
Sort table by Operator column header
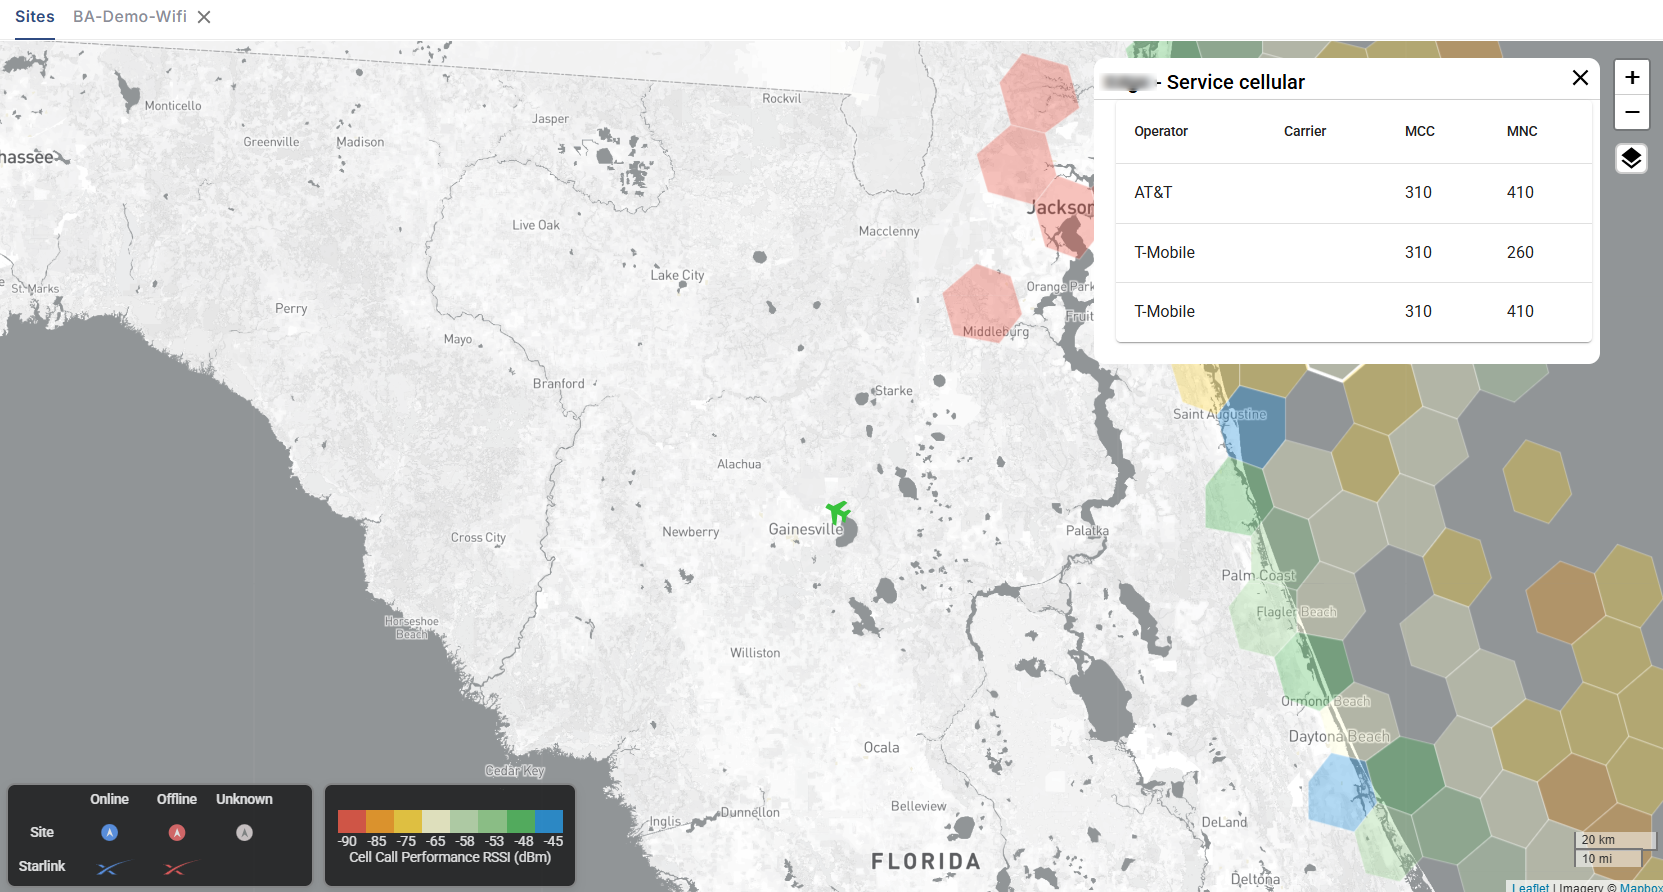click(x=1161, y=131)
